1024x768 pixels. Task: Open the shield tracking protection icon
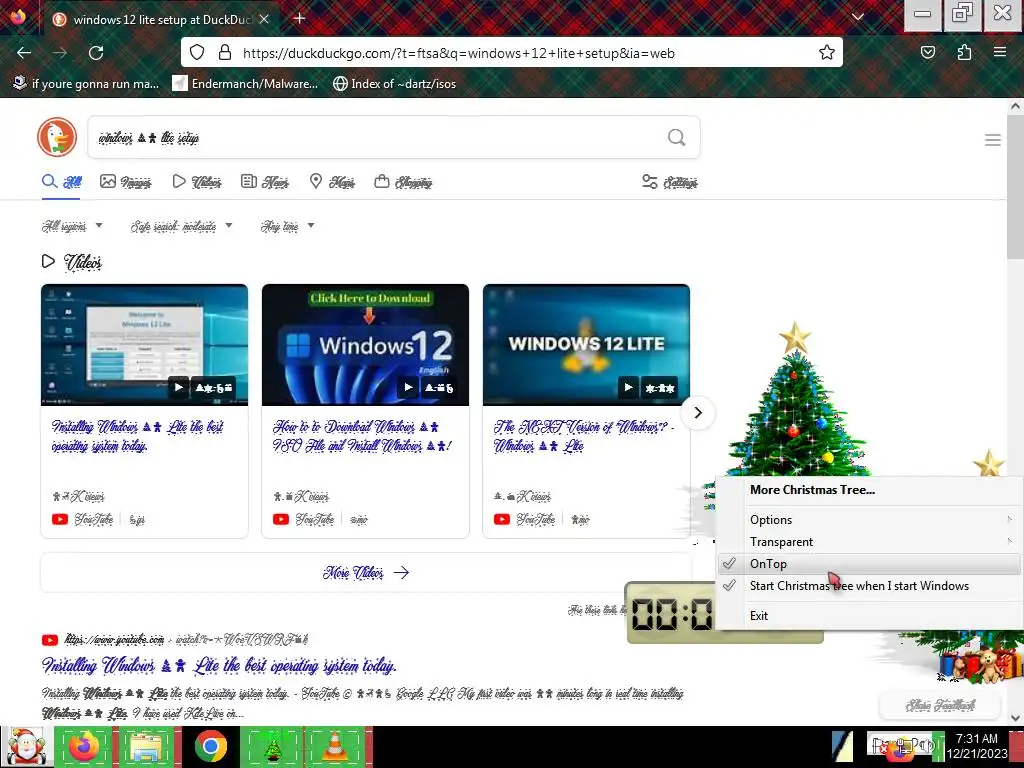(197, 52)
